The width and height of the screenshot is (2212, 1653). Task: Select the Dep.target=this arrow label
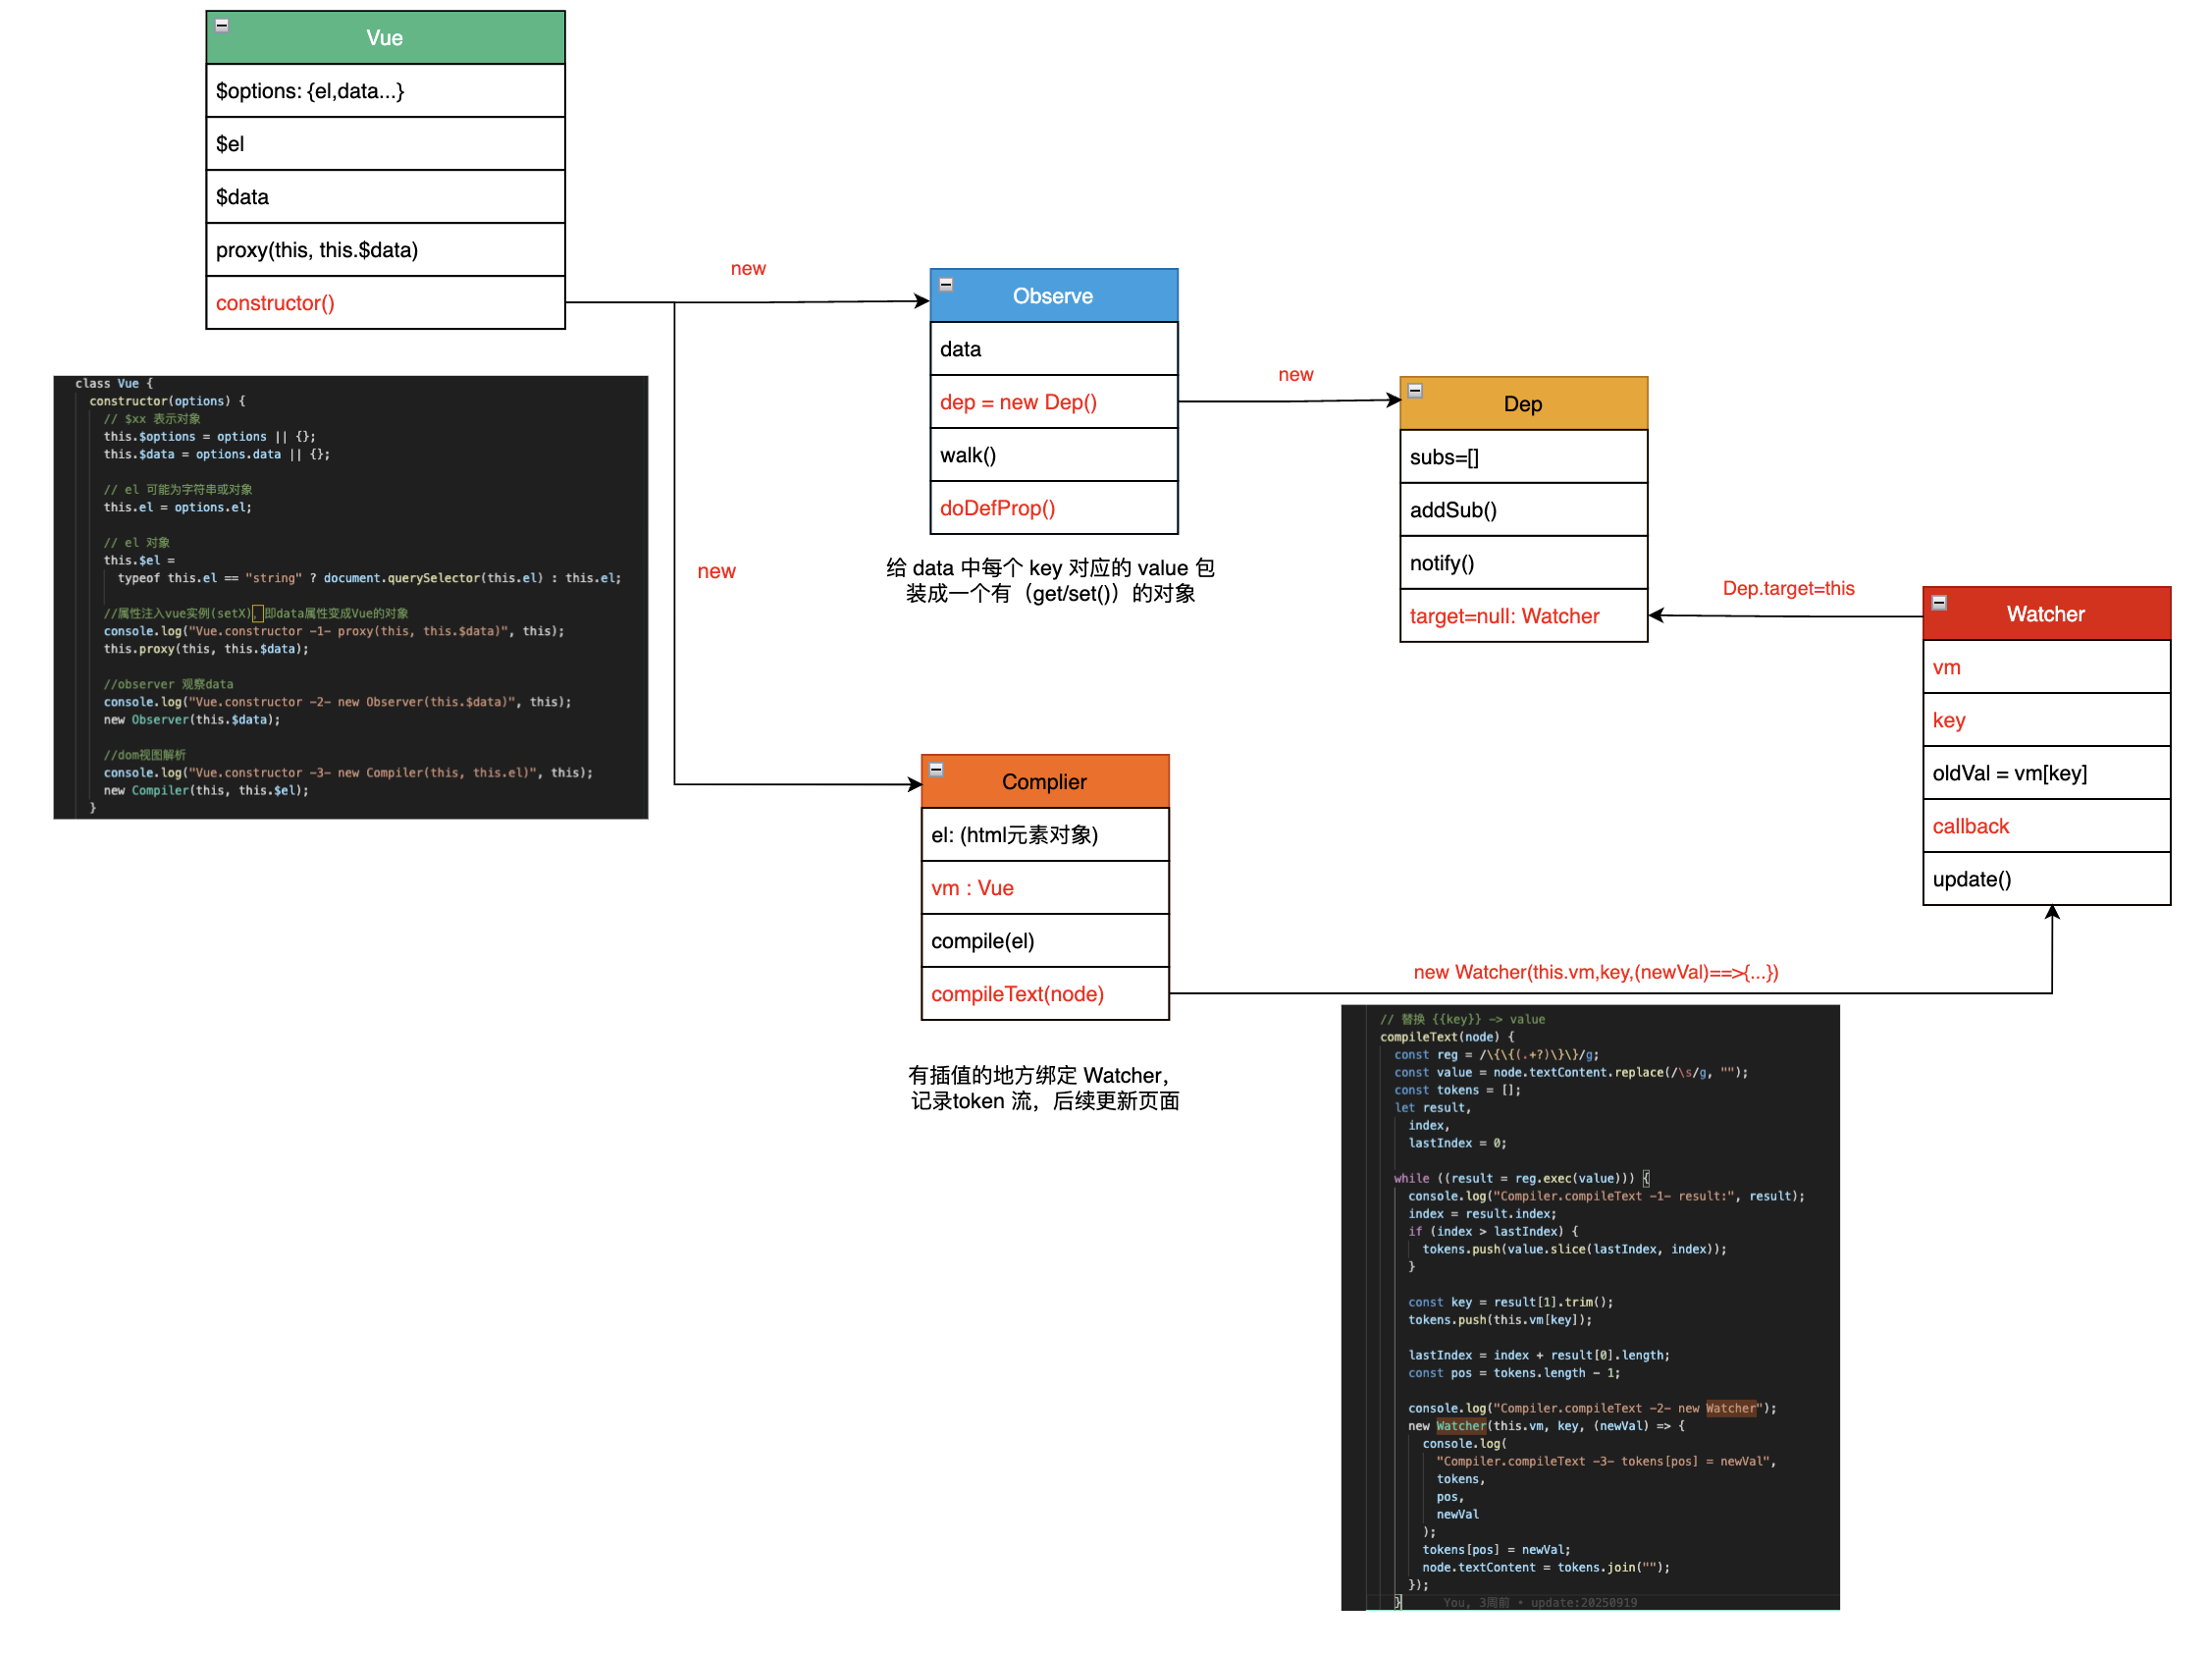pos(1788,588)
